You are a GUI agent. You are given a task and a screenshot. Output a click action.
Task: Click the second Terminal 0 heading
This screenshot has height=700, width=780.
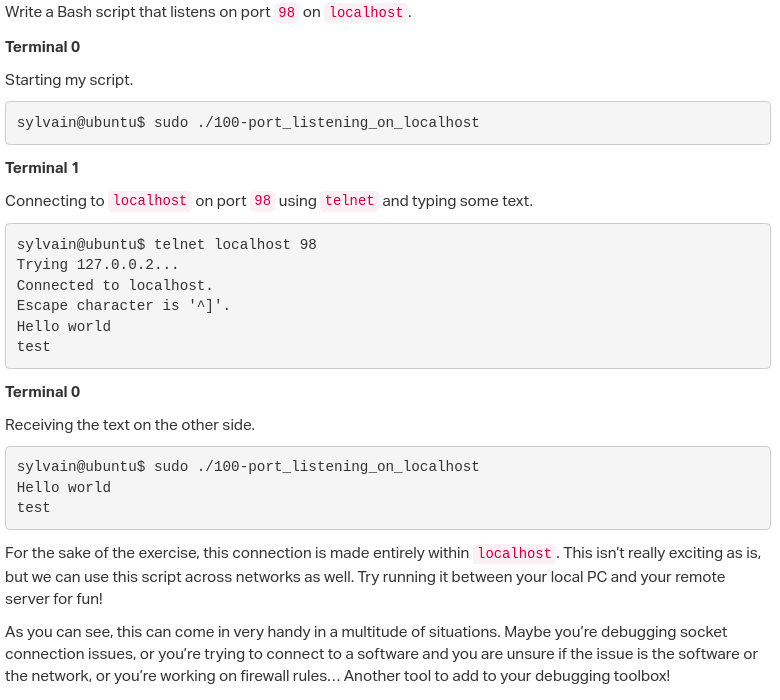click(x=42, y=392)
